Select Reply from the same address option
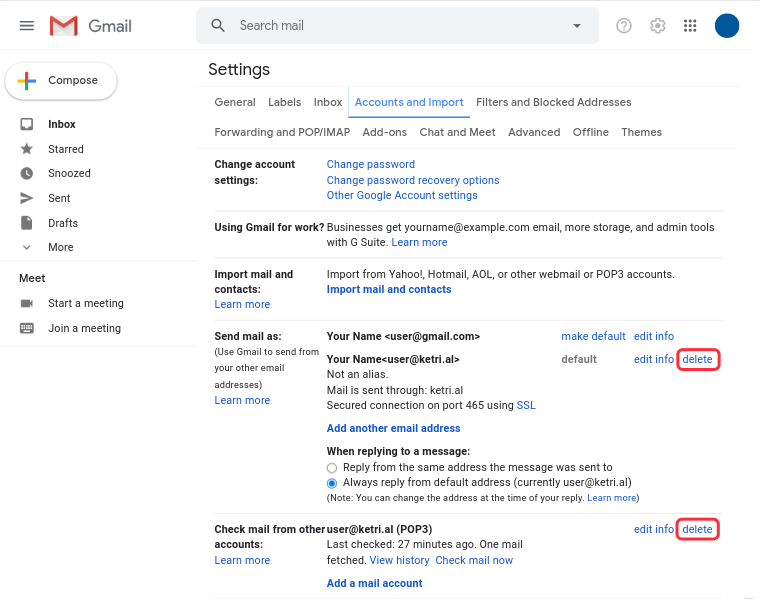760x599 pixels. coord(332,468)
